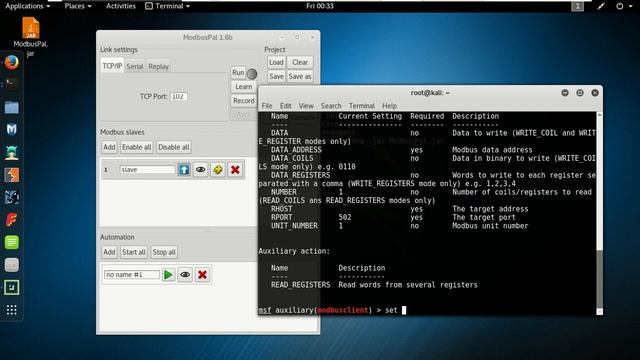Switch to the TCP/IP tab

click(x=112, y=66)
